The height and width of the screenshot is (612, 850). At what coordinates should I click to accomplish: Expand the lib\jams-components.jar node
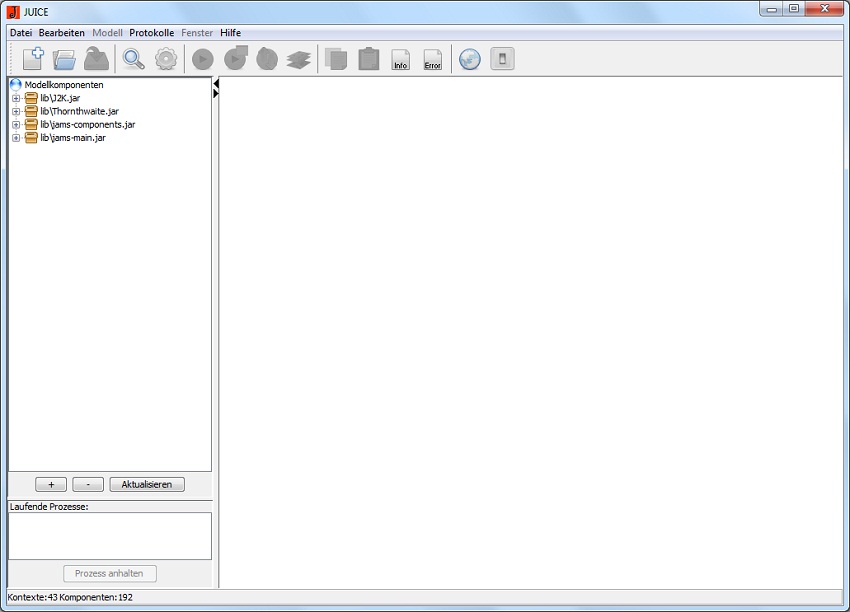[x=16, y=125]
